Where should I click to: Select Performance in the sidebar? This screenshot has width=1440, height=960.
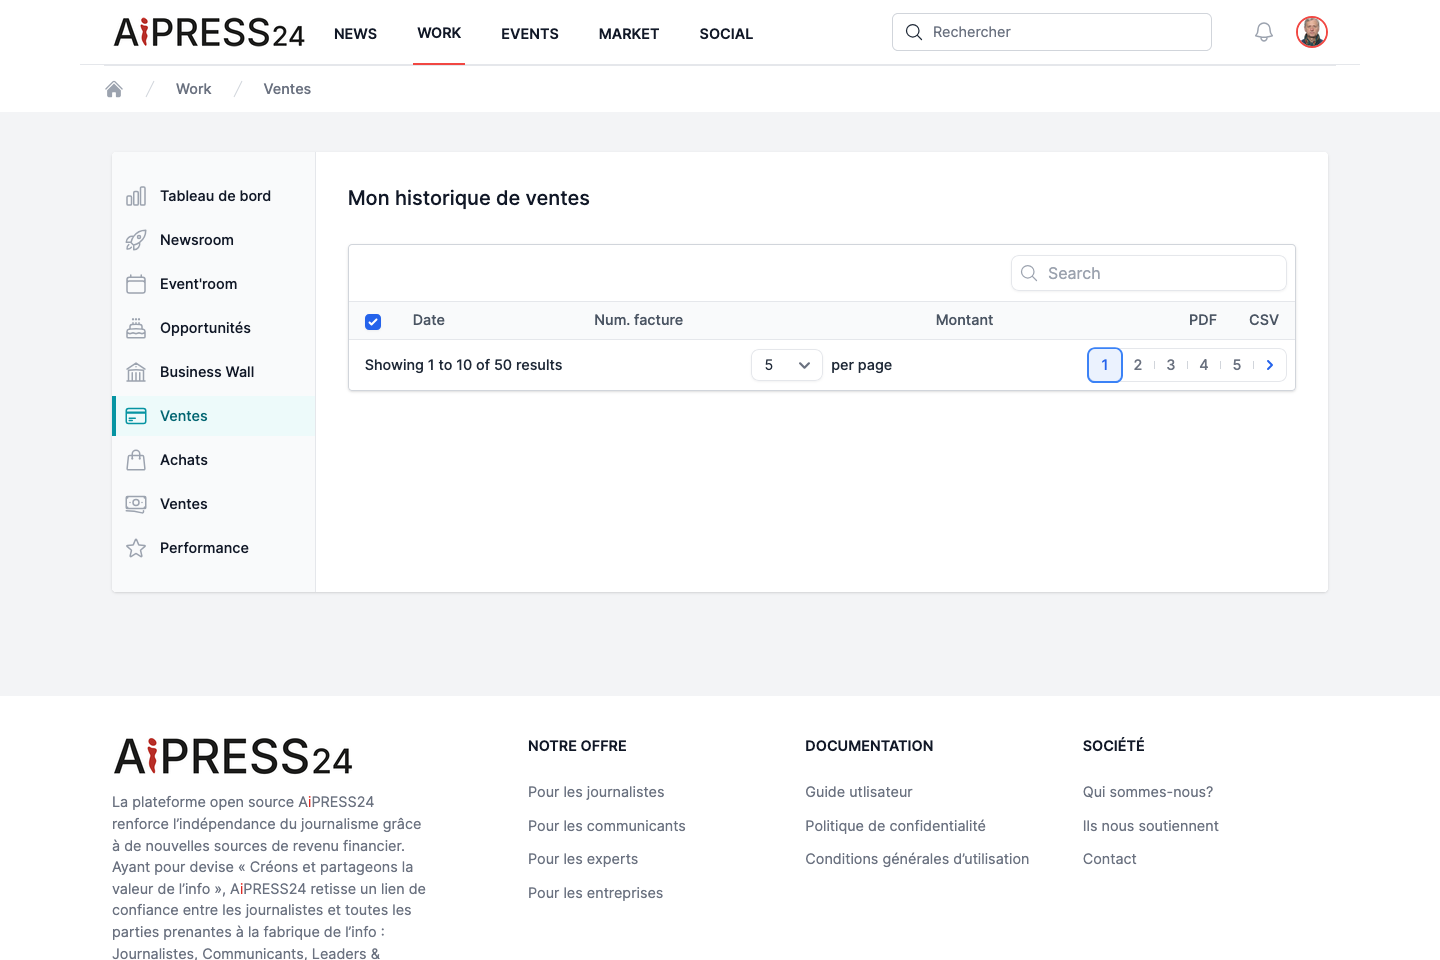coord(214,548)
